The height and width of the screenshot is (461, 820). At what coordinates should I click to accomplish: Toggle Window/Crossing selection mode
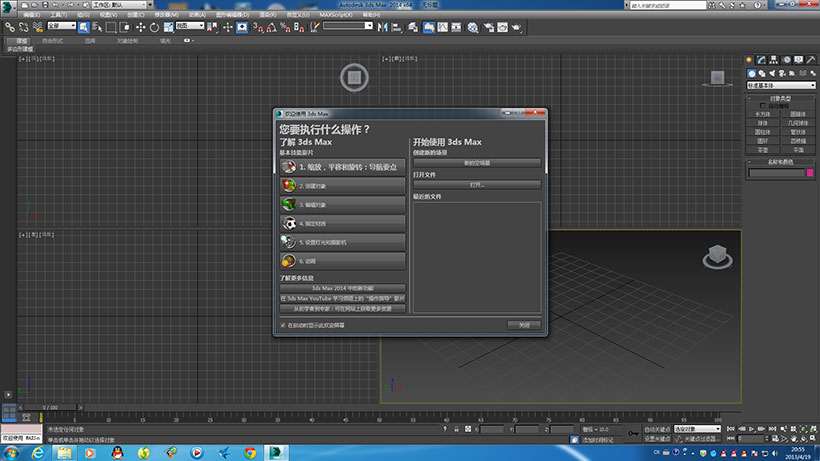coord(125,27)
